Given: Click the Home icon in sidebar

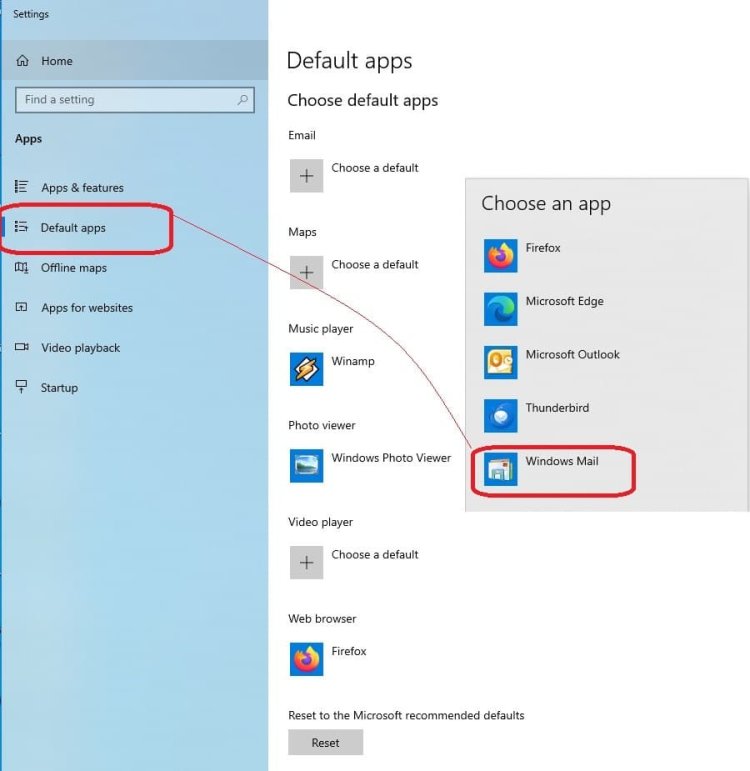Looking at the screenshot, I should tap(22, 61).
